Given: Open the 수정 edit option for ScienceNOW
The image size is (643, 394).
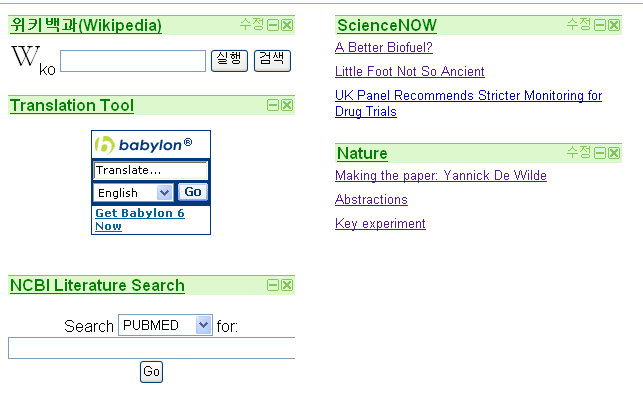Looking at the screenshot, I should 579,24.
